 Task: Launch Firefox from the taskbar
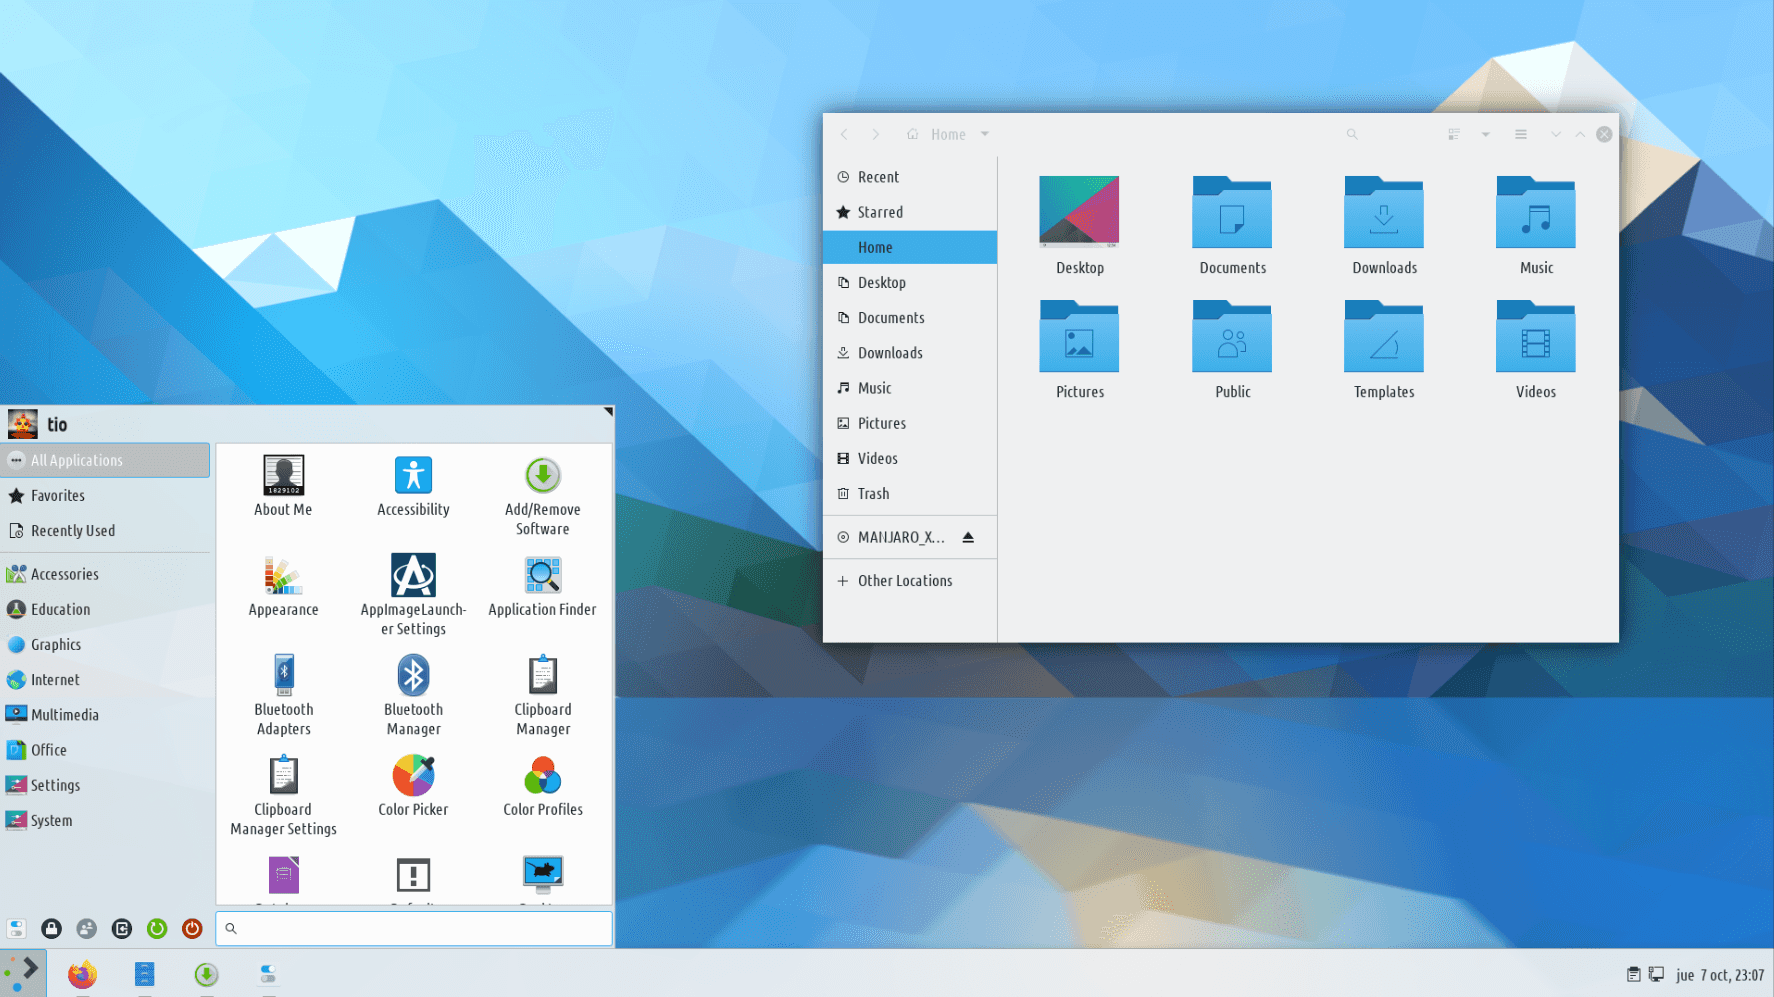[82, 974]
